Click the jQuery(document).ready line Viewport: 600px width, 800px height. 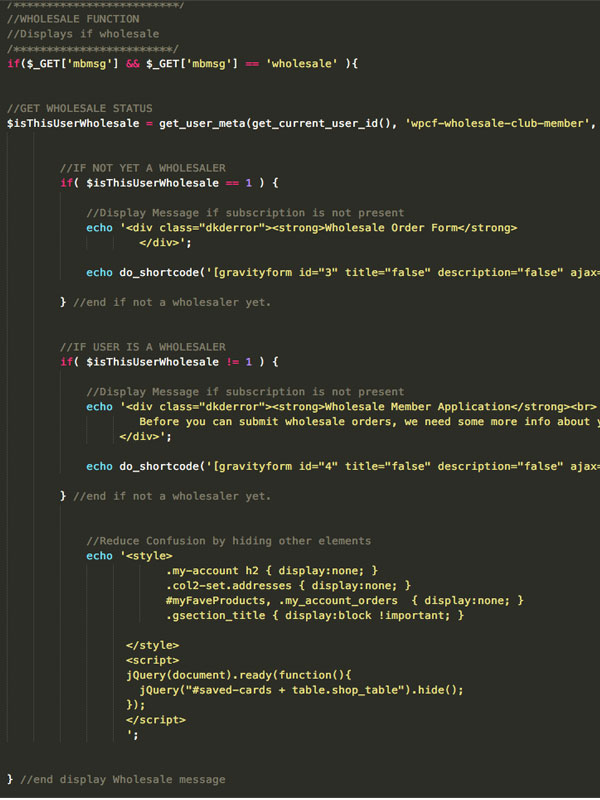(x=239, y=675)
